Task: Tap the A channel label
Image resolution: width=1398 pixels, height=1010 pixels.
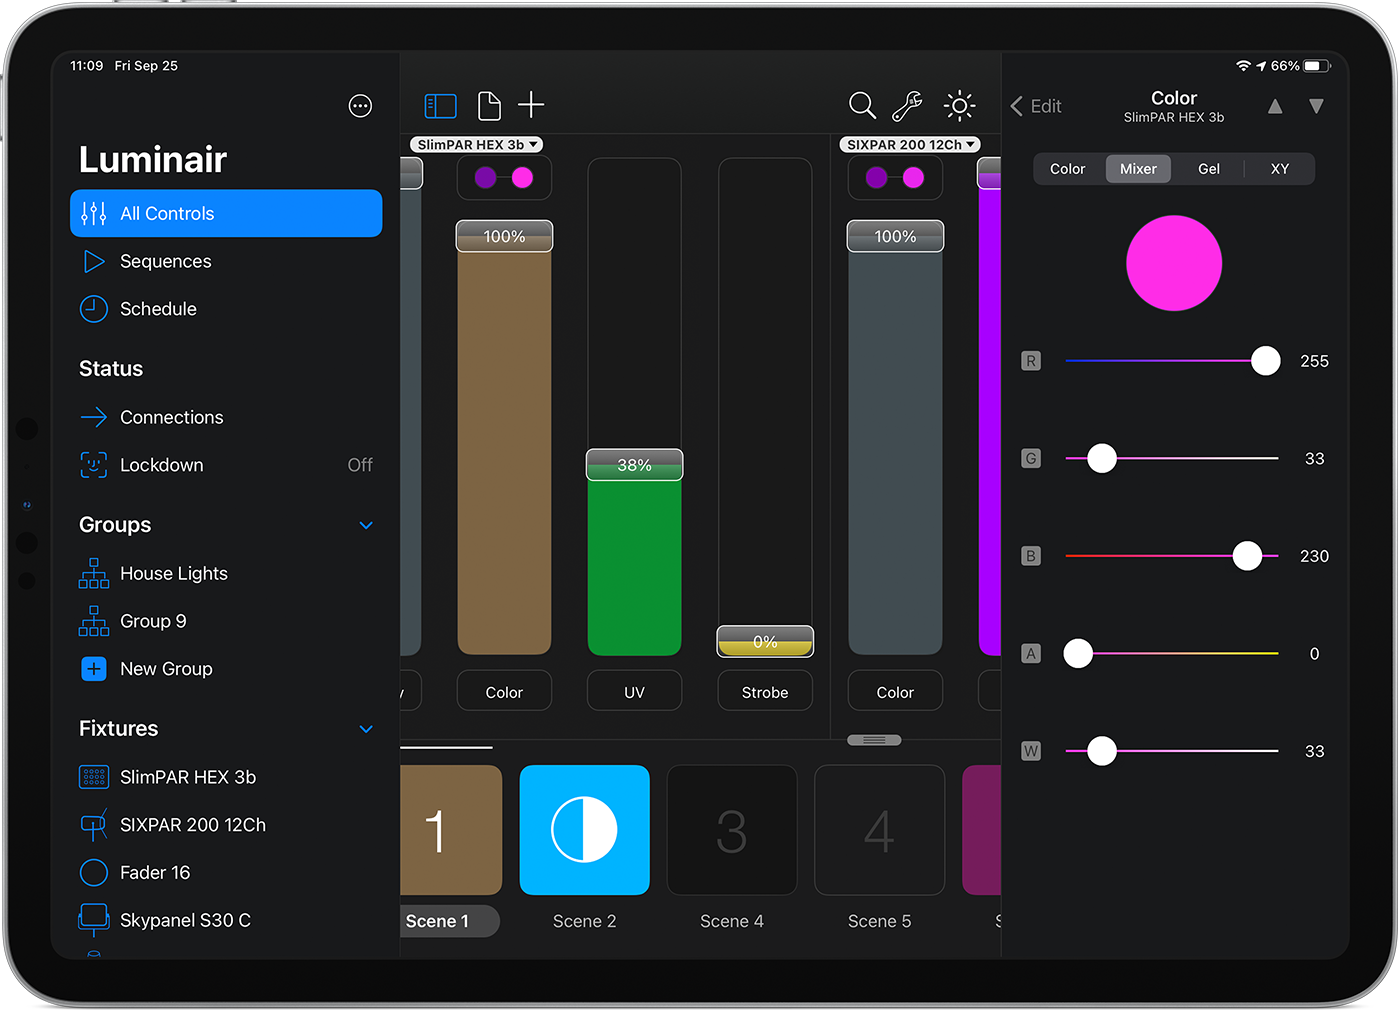Action: (x=1031, y=653)
